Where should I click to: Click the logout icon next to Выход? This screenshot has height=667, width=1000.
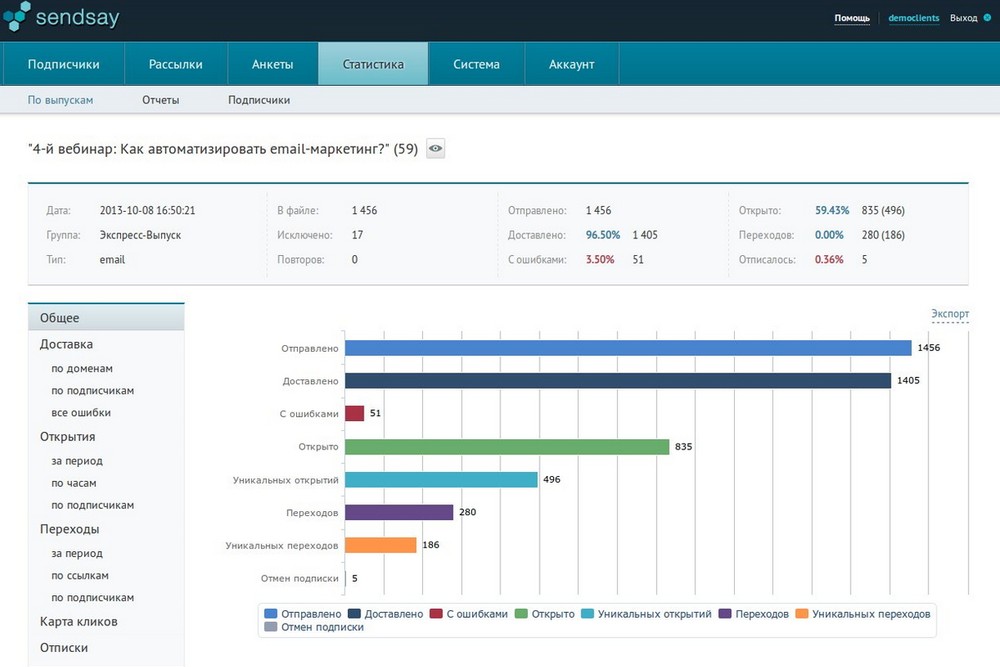tap(987, 18)
